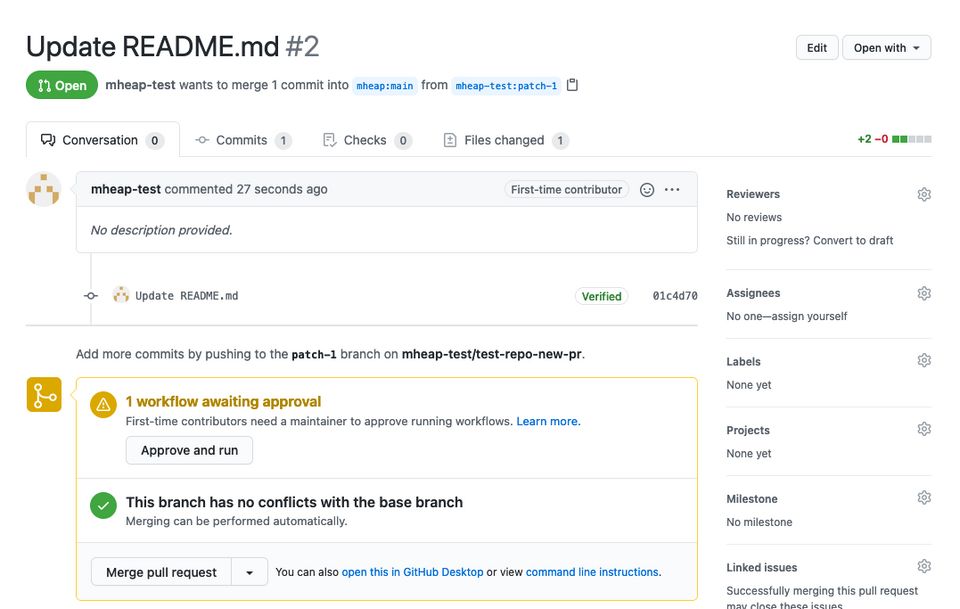The width and height of the screenshot is (960, 609).
Task: Click the No description provided text
Action: coord(162,230)
